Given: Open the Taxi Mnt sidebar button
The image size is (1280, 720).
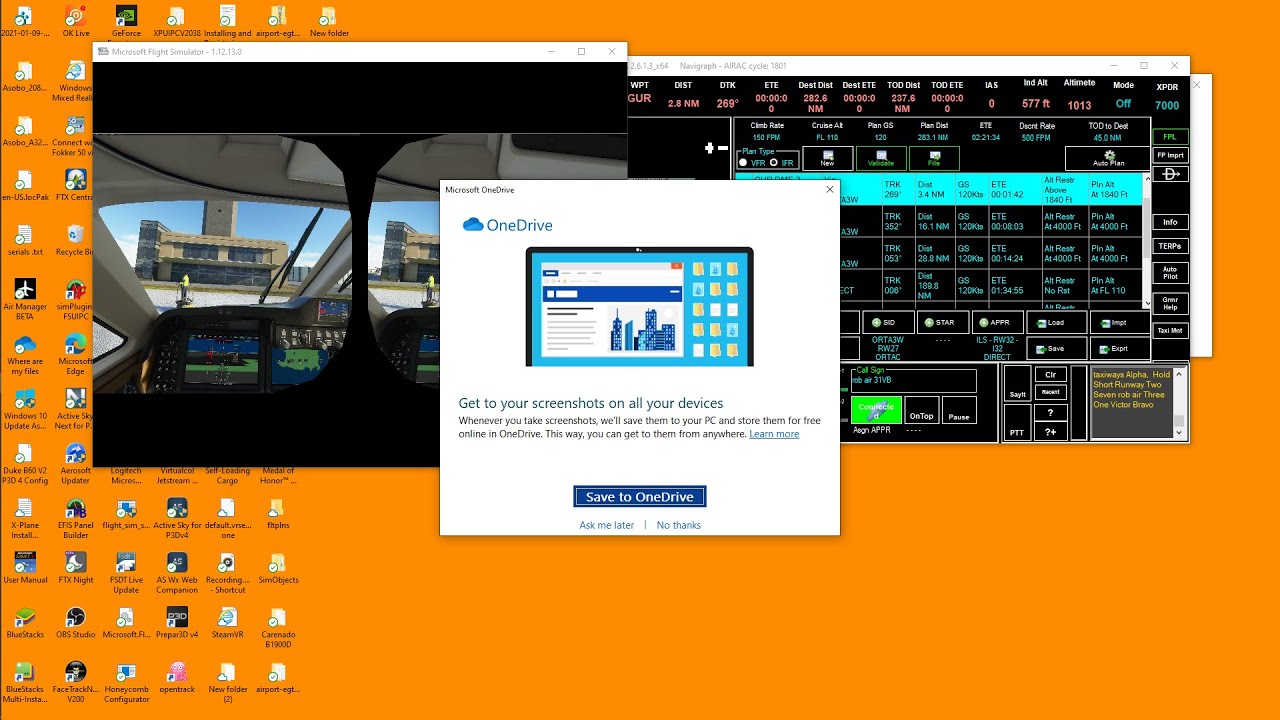Looking at the screenshot, I should coord(1170,330).
